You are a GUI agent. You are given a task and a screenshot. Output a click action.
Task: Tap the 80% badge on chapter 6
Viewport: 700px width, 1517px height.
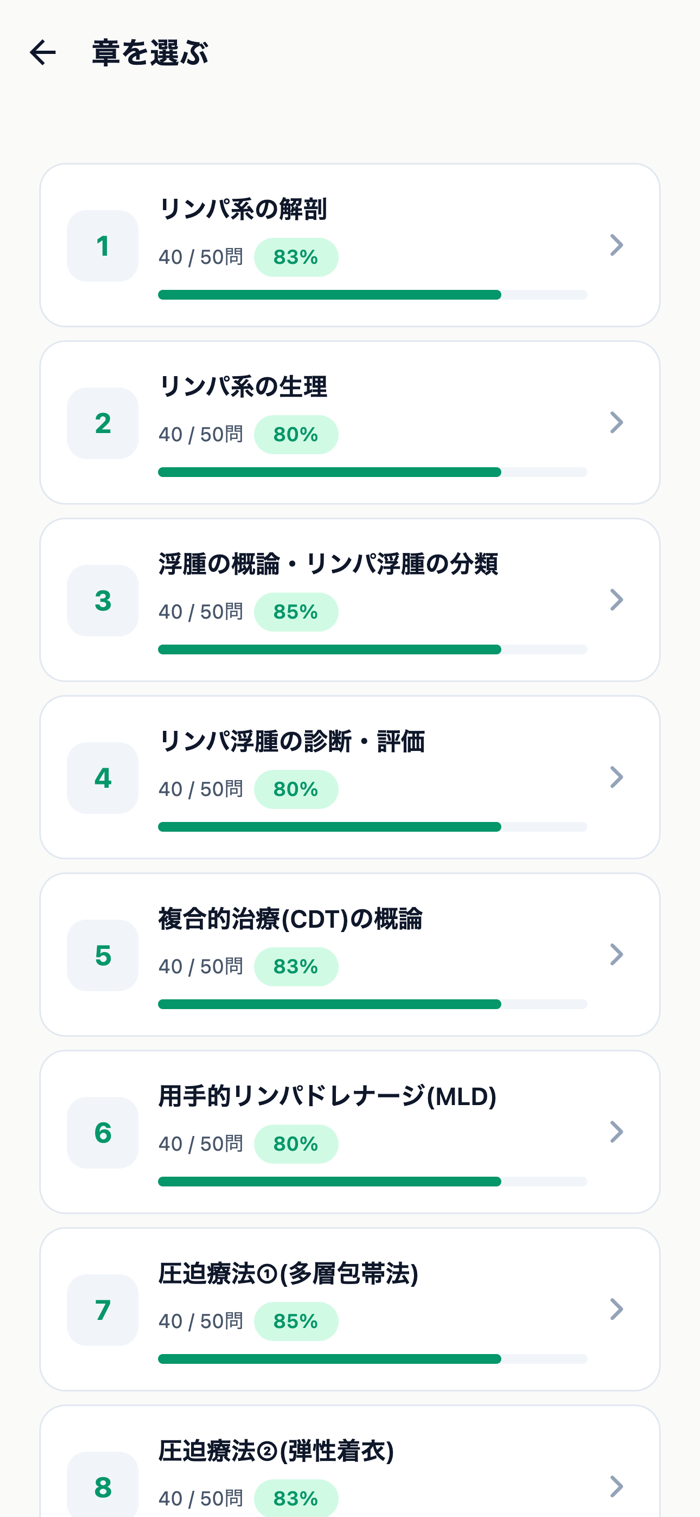(x=296, y=1144)
